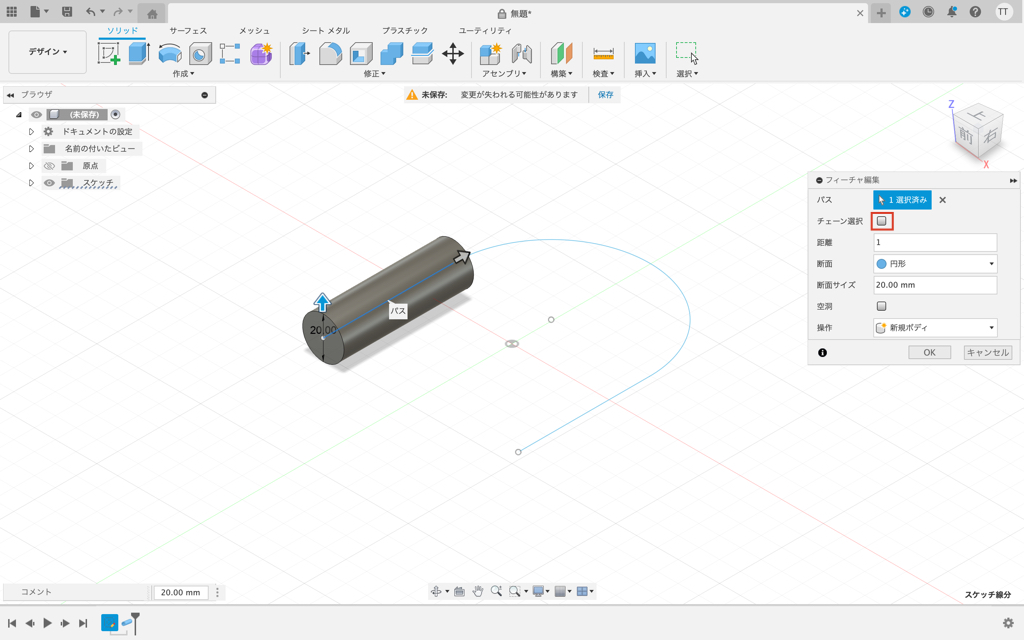Open the job status clock icon
The height and width of the screenshot is (640, 1024).
[928, 12]
